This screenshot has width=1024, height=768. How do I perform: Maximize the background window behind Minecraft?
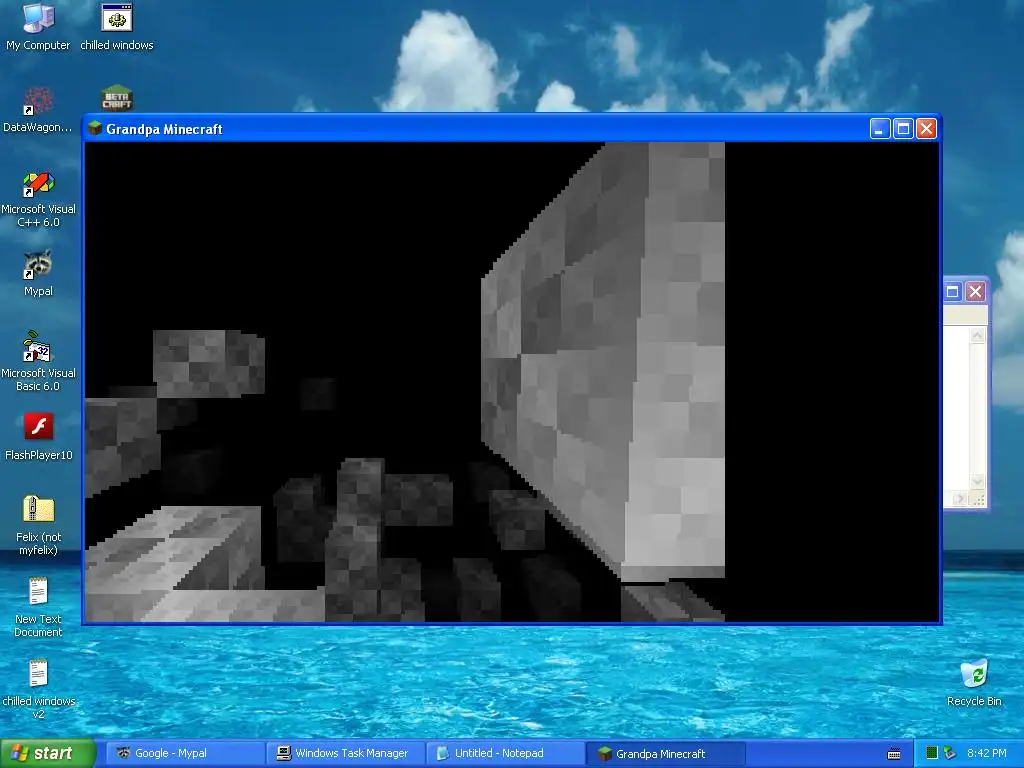(x=952, y=291)
